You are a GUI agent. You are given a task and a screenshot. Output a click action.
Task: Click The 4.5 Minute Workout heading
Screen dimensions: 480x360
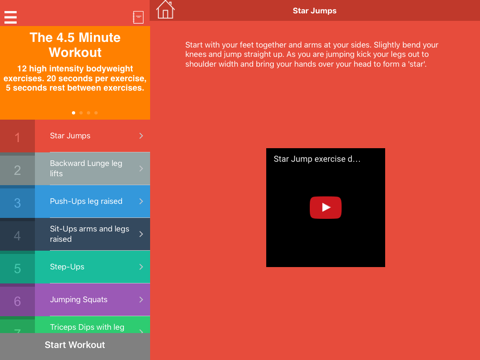[x=75, y=45]
